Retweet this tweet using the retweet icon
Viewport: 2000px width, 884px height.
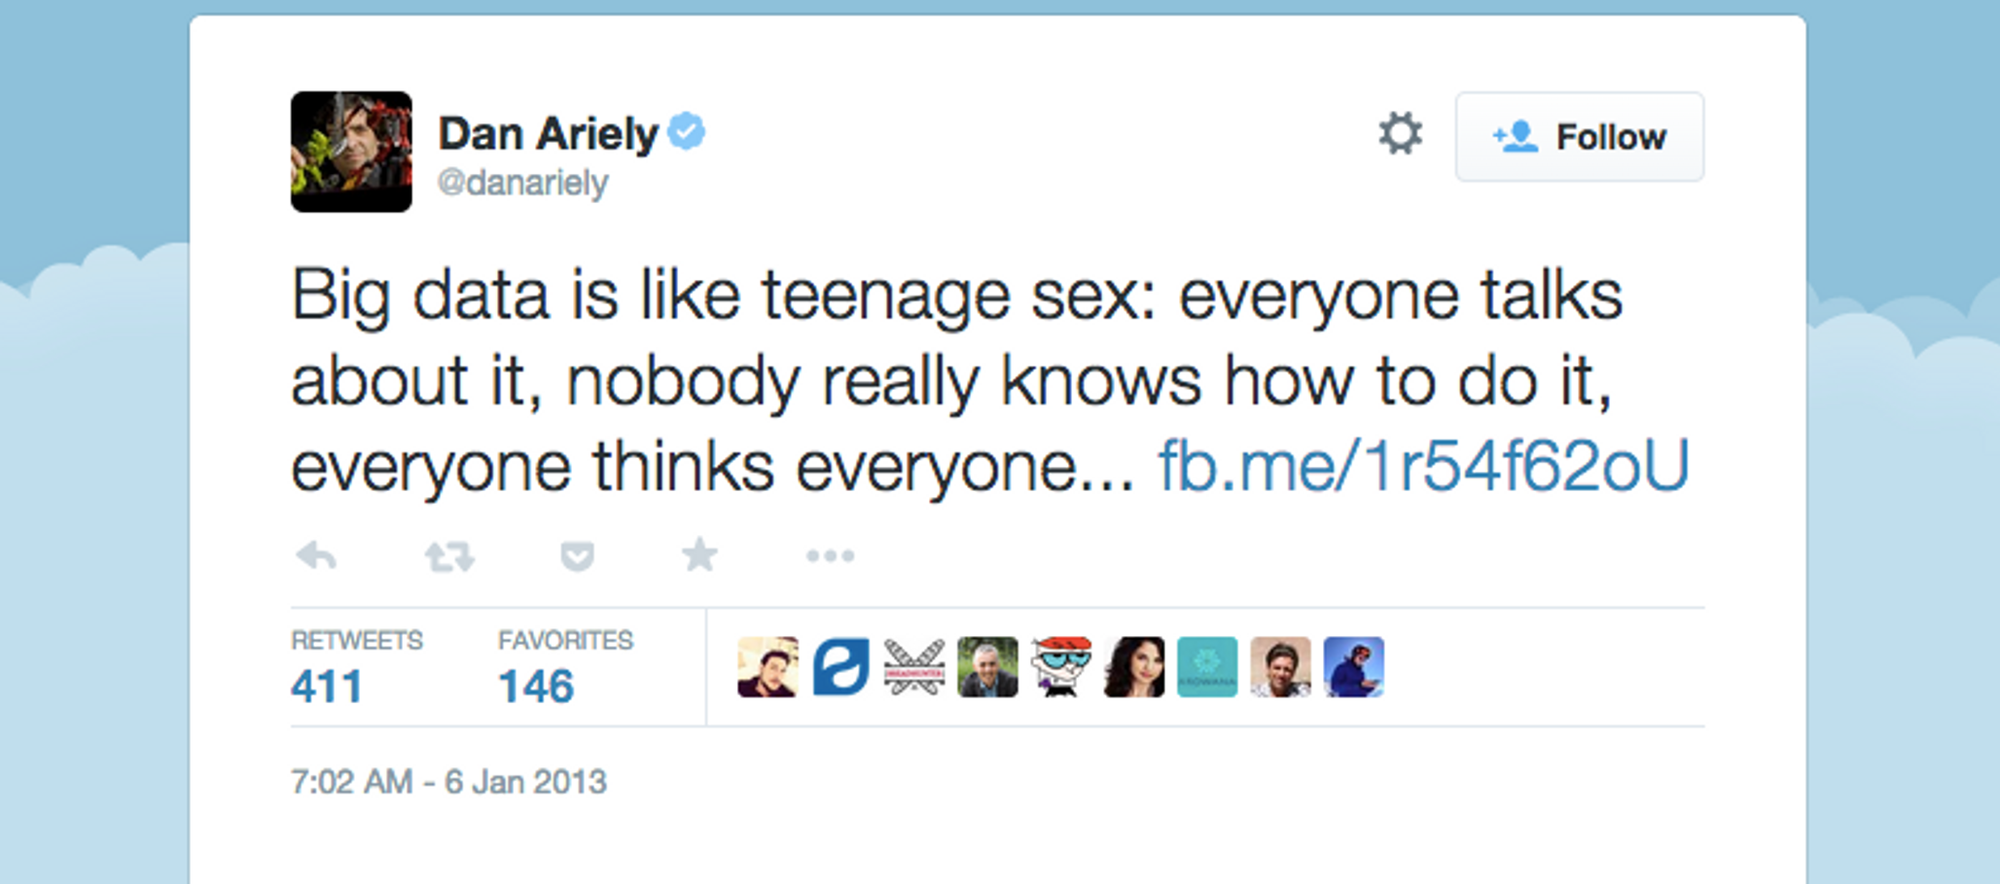pos(449,556)
